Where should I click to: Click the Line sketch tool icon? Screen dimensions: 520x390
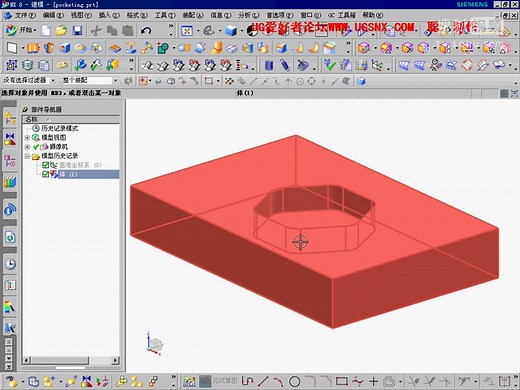(263, 381)
